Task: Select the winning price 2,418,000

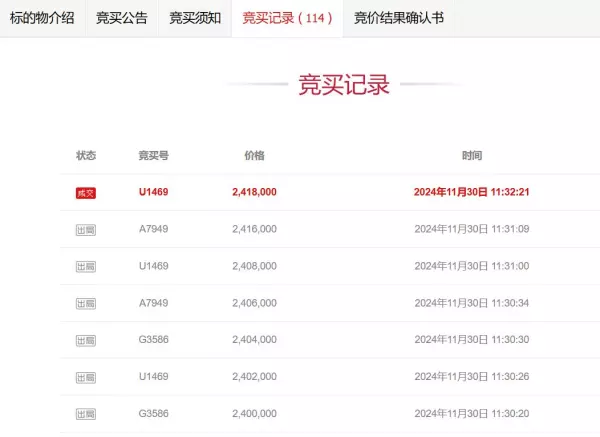Action: [254, 192]
